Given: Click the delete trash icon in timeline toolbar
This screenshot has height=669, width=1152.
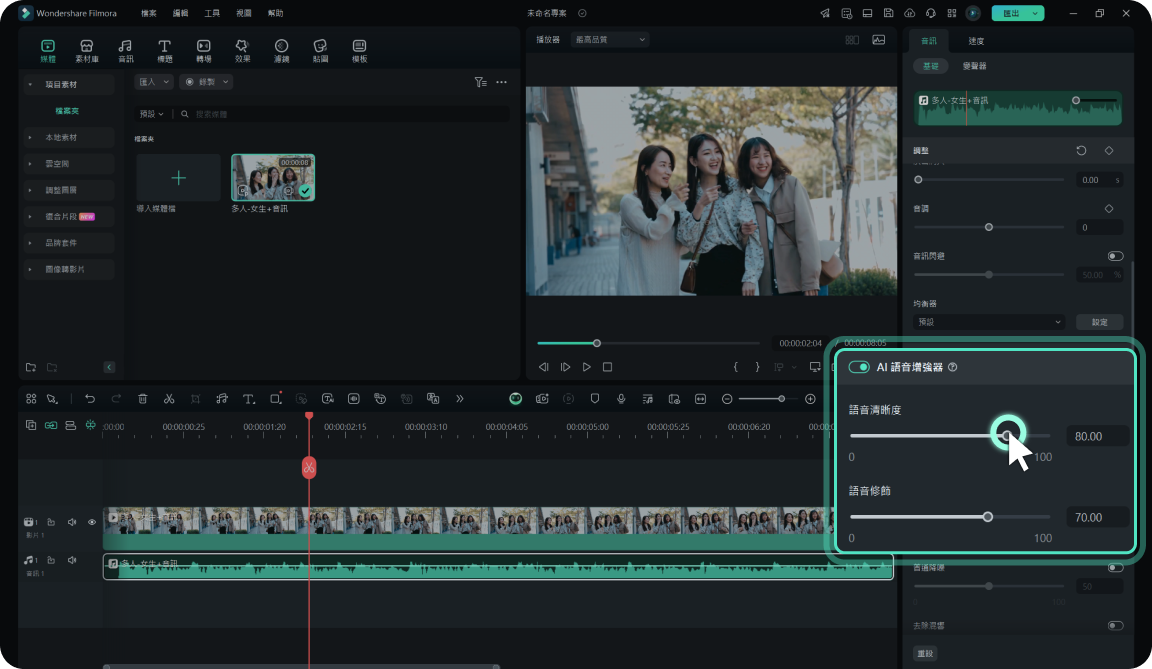Looking at the screenshot, I should click(x=143, y=399).
